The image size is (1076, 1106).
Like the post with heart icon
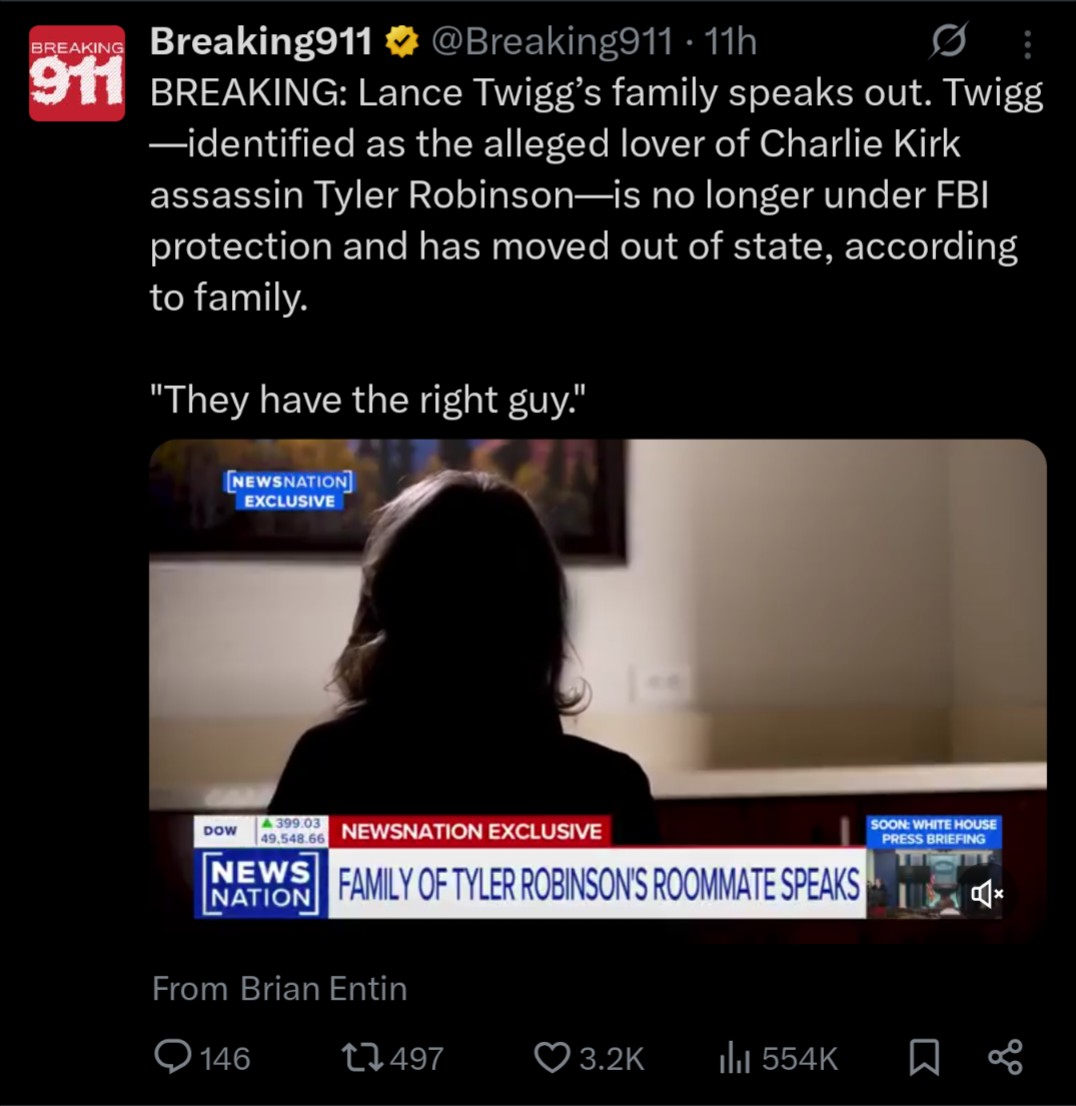point(552,1058)
